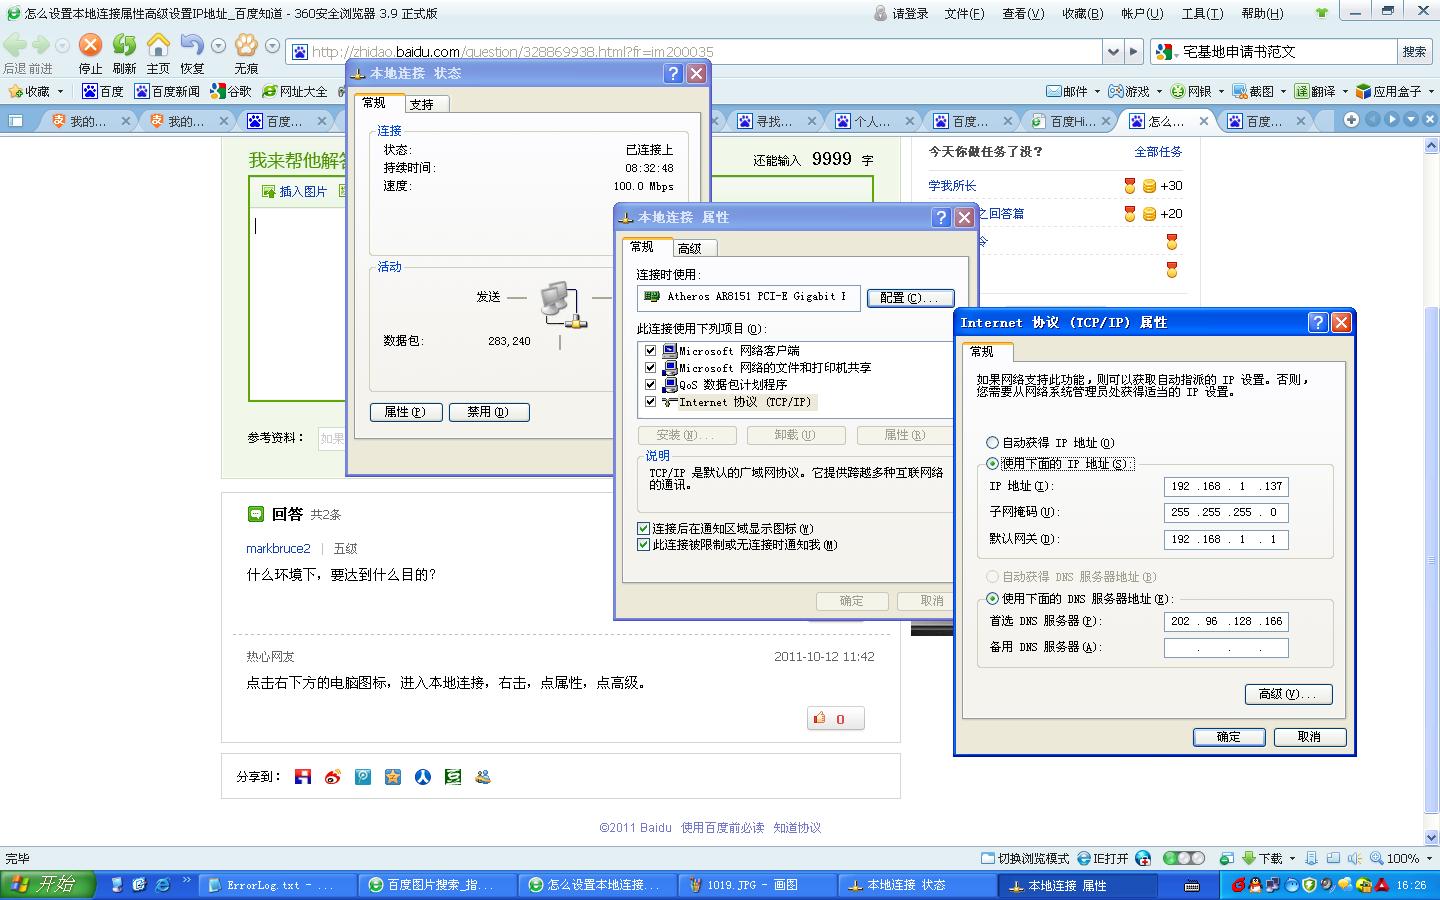Select 自动获得 IP 地址 radio button

[992, 442]
